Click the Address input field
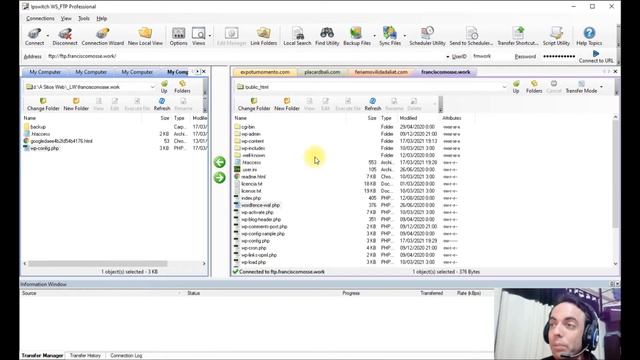Screen dimensions: 640x360 pos(245,56)
